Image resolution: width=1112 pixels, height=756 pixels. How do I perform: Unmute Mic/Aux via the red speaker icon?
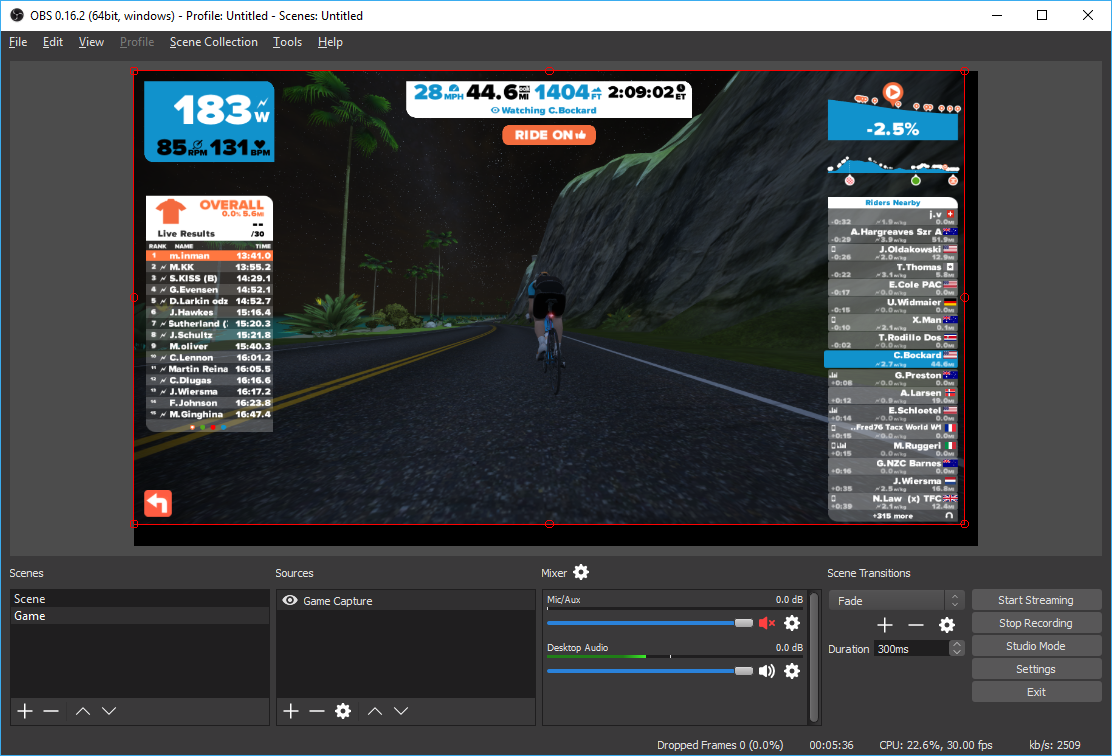(767, 623)
